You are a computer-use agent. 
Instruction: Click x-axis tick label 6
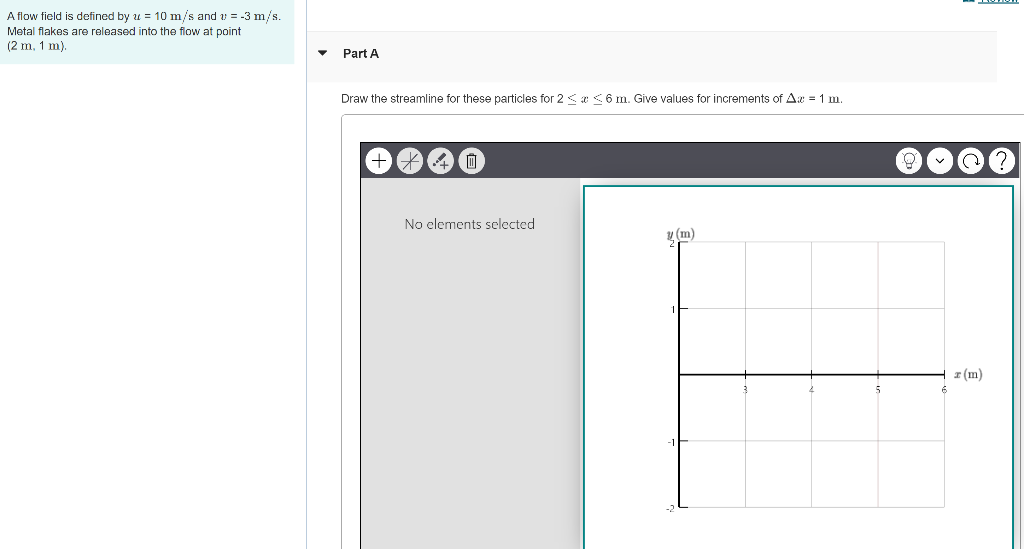[944, 390]
